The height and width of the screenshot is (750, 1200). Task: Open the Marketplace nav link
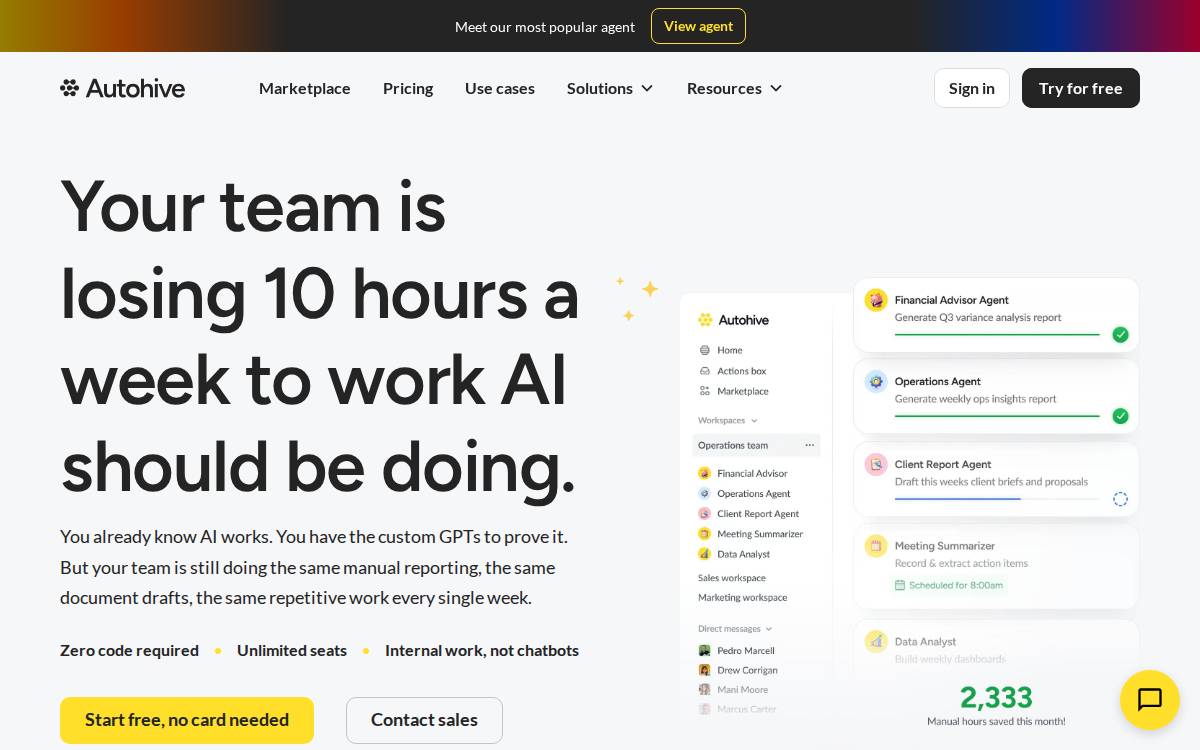click(305, 88)
